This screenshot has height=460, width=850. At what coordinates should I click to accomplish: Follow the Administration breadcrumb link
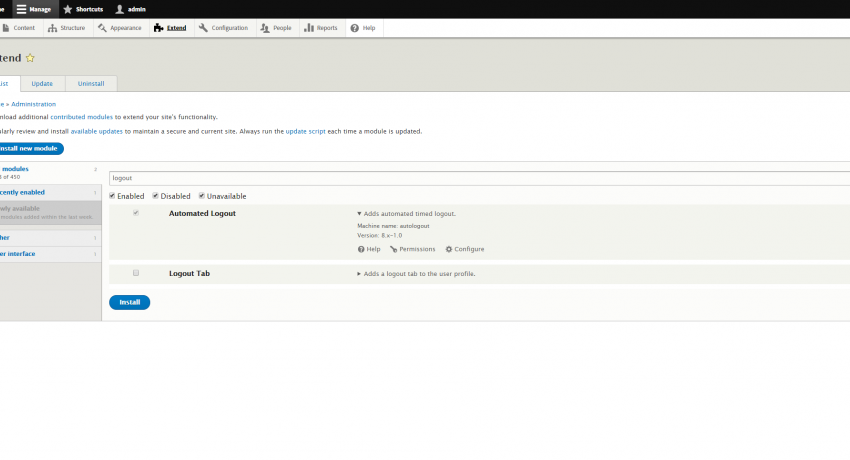[x=34, y=104]
